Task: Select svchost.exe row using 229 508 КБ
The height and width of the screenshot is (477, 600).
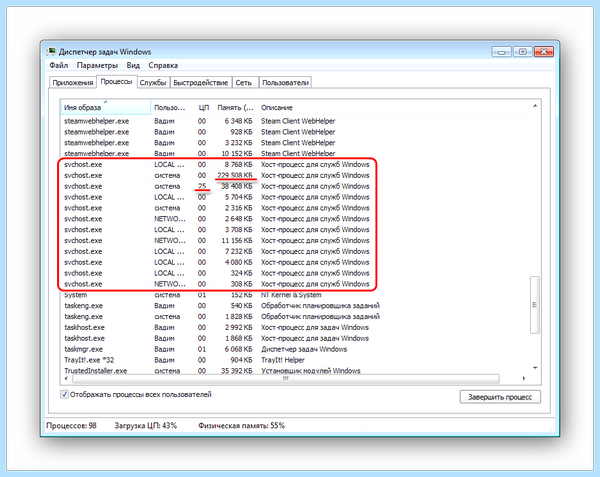Action: point(295,175)
